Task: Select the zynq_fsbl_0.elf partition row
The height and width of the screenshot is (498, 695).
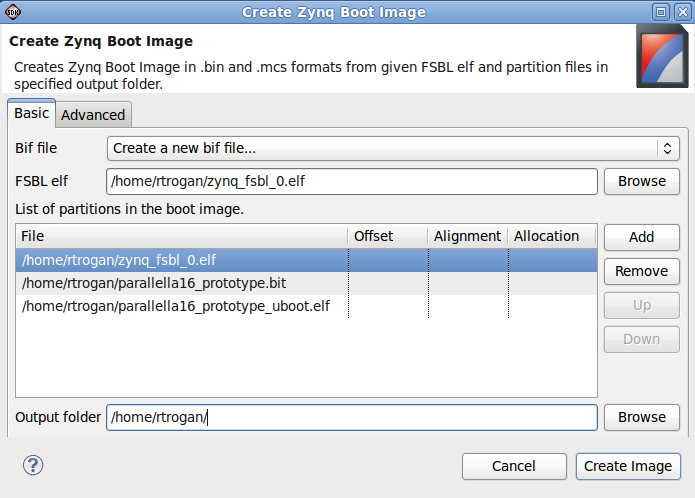Action: (119, 260)
